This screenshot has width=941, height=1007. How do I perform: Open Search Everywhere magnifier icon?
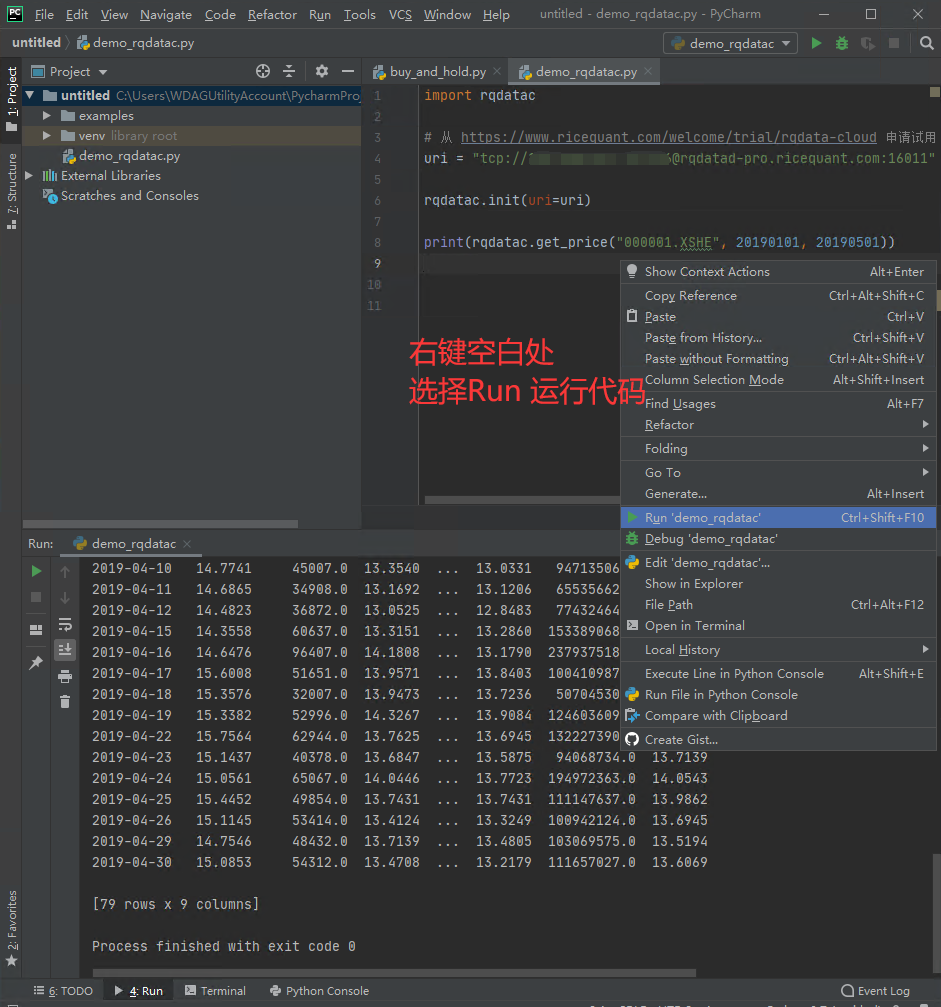[x=926, y=43]
